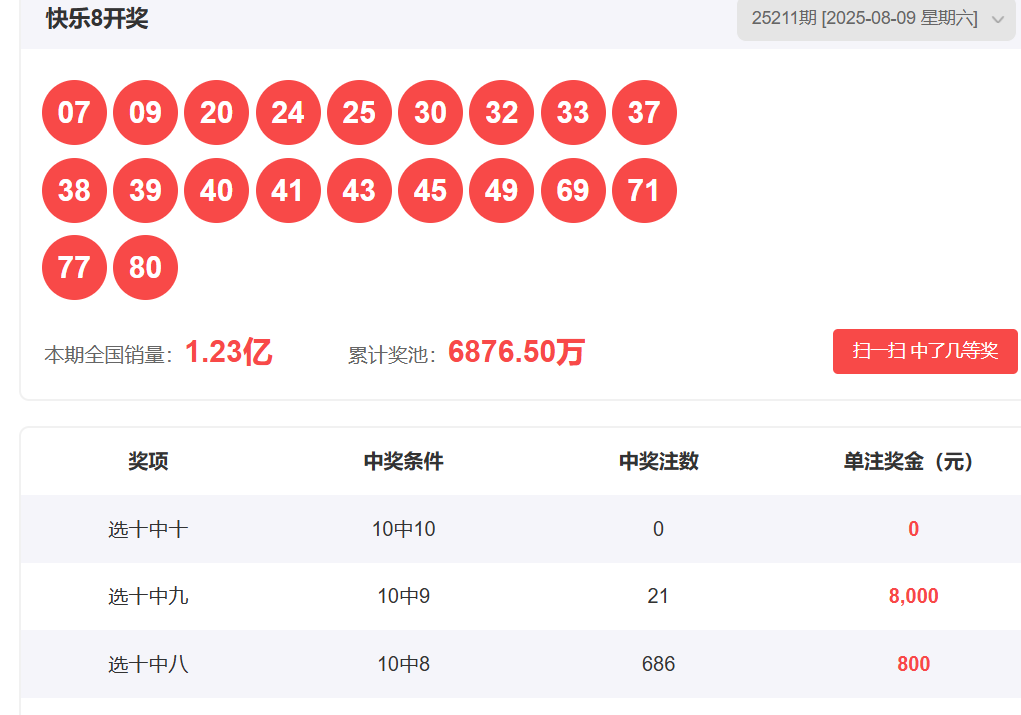Click the 6876.50万 prize pool figure
1021x715 pixels.
point(516,352)
